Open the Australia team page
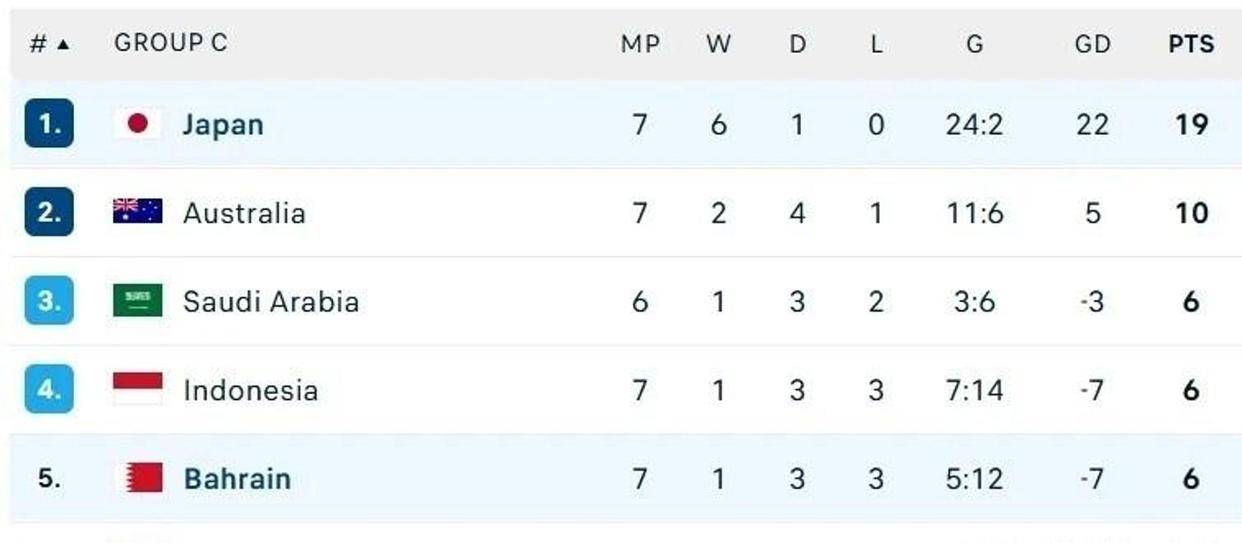Image resolution: width=1242 pixels, height=543 pixels. pos(244,213)
